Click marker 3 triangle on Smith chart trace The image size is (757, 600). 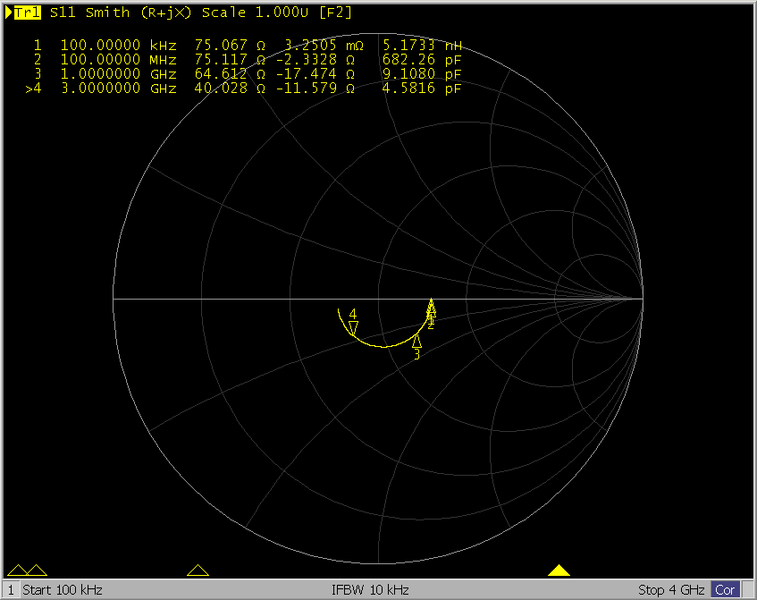pos(417,341)
